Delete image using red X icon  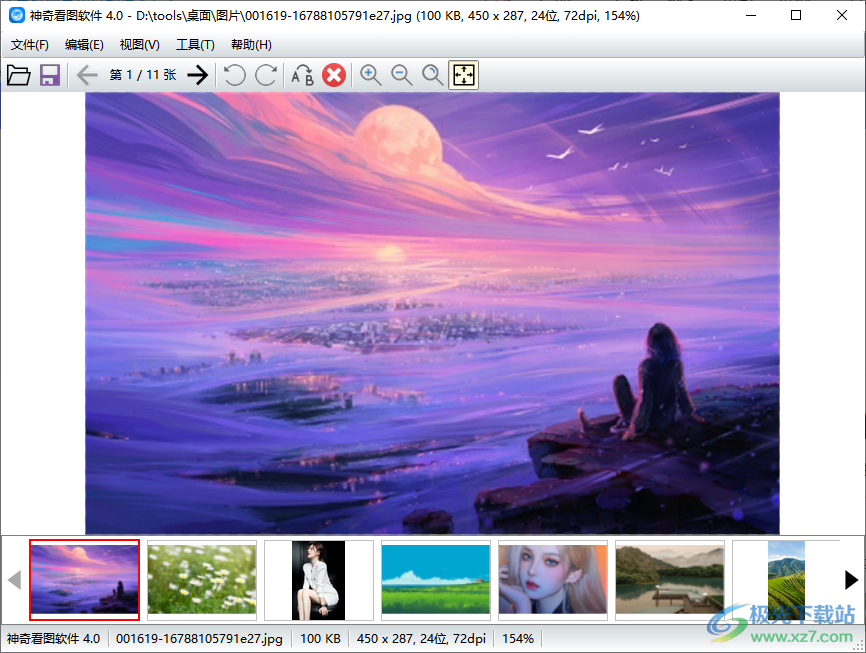334,75
